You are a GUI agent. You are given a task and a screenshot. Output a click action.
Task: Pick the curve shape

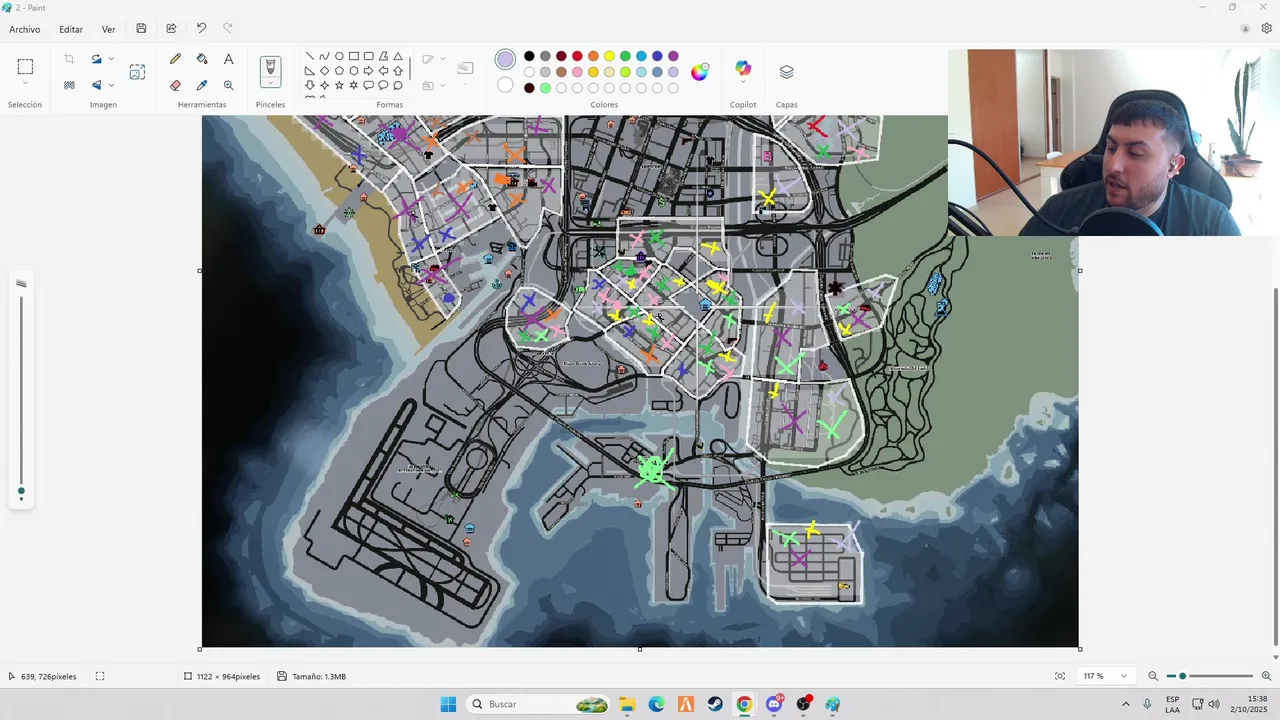324,56
